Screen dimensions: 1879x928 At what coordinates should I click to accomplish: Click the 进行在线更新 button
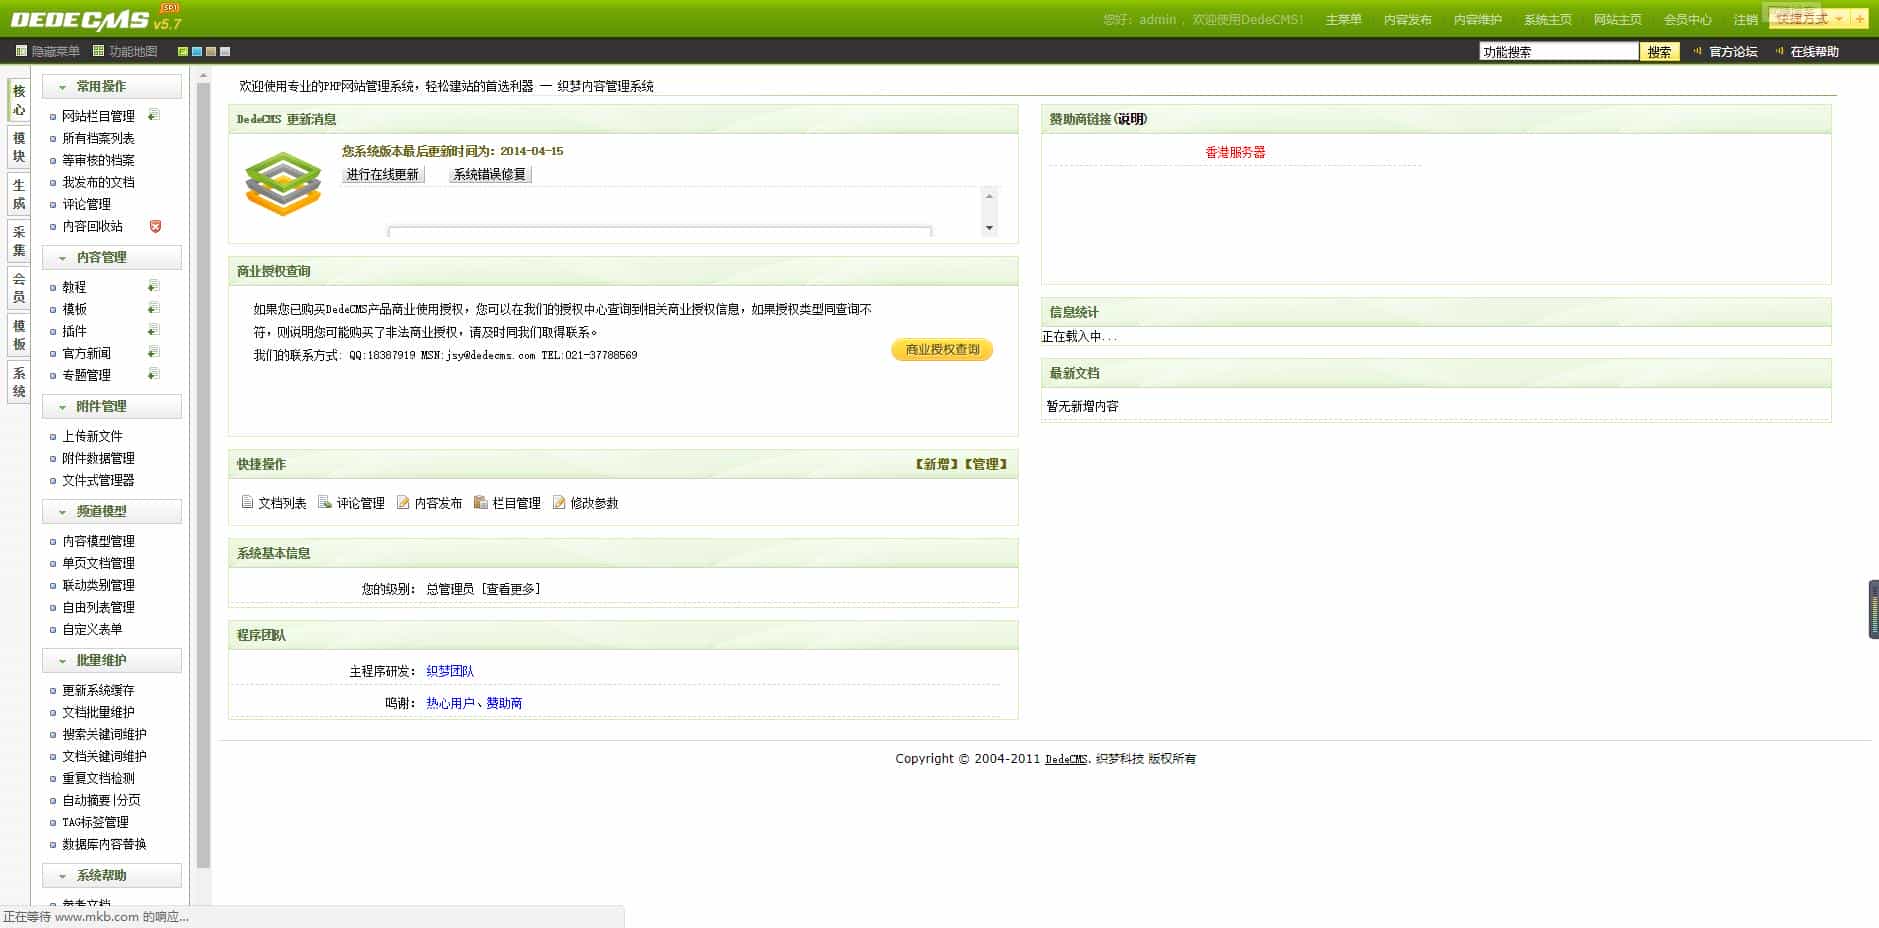383,174
